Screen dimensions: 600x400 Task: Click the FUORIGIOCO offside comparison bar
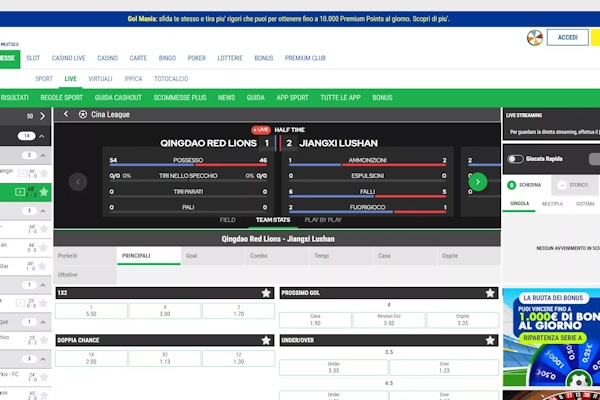click(367, 212)
